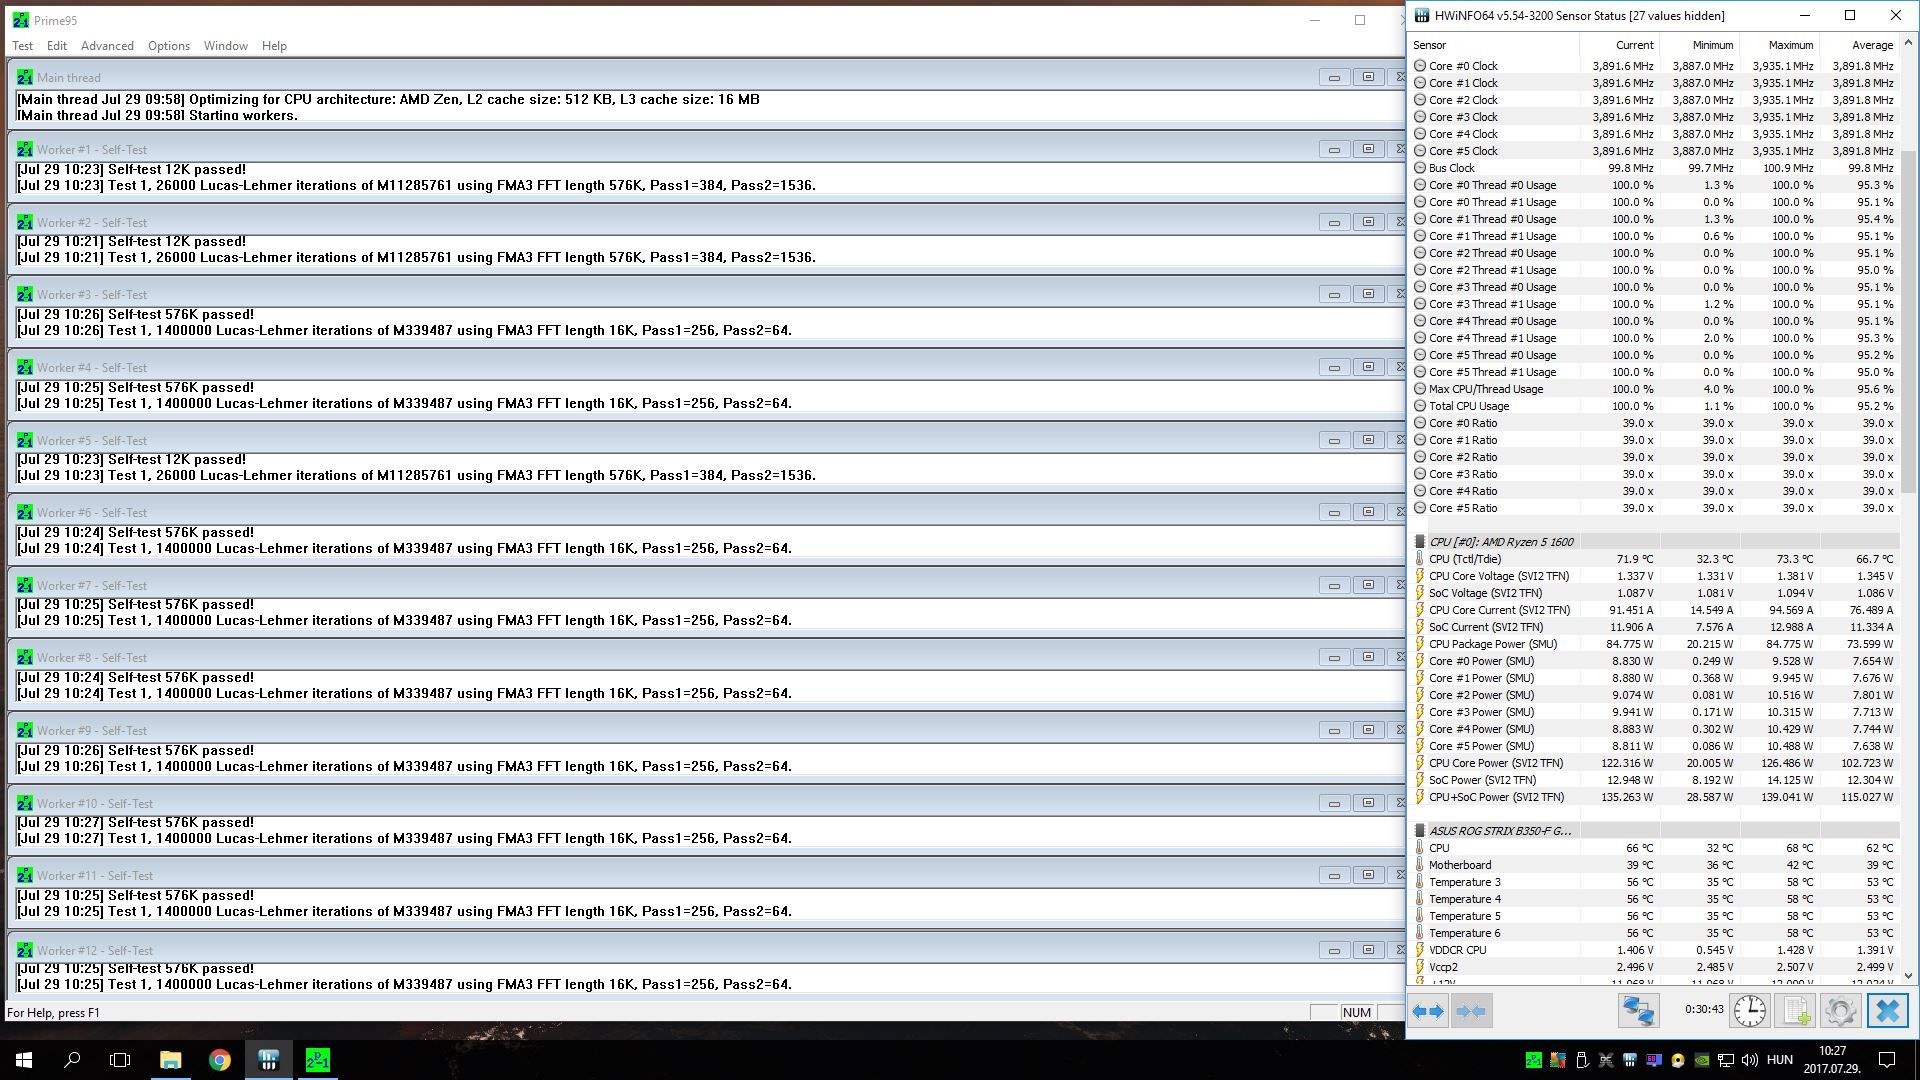Minimize the Main thread child window

click(1334, 77)
